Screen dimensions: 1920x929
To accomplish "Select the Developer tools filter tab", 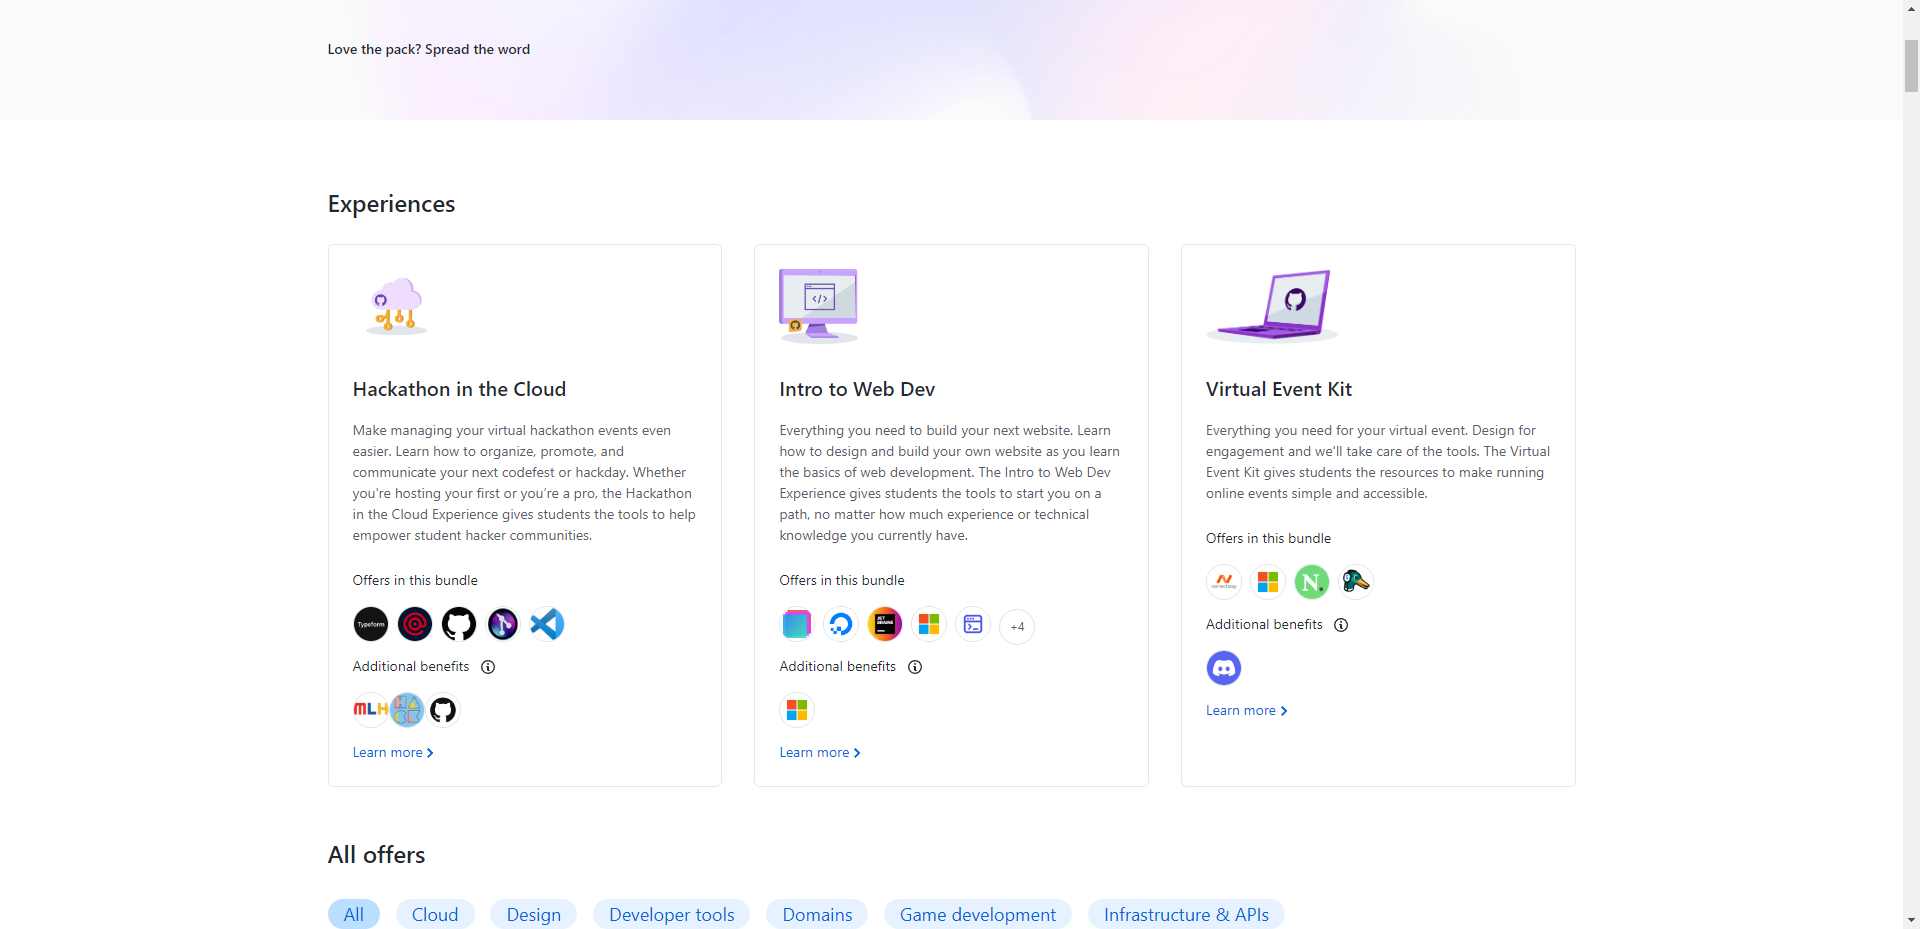I will [671, 915].
